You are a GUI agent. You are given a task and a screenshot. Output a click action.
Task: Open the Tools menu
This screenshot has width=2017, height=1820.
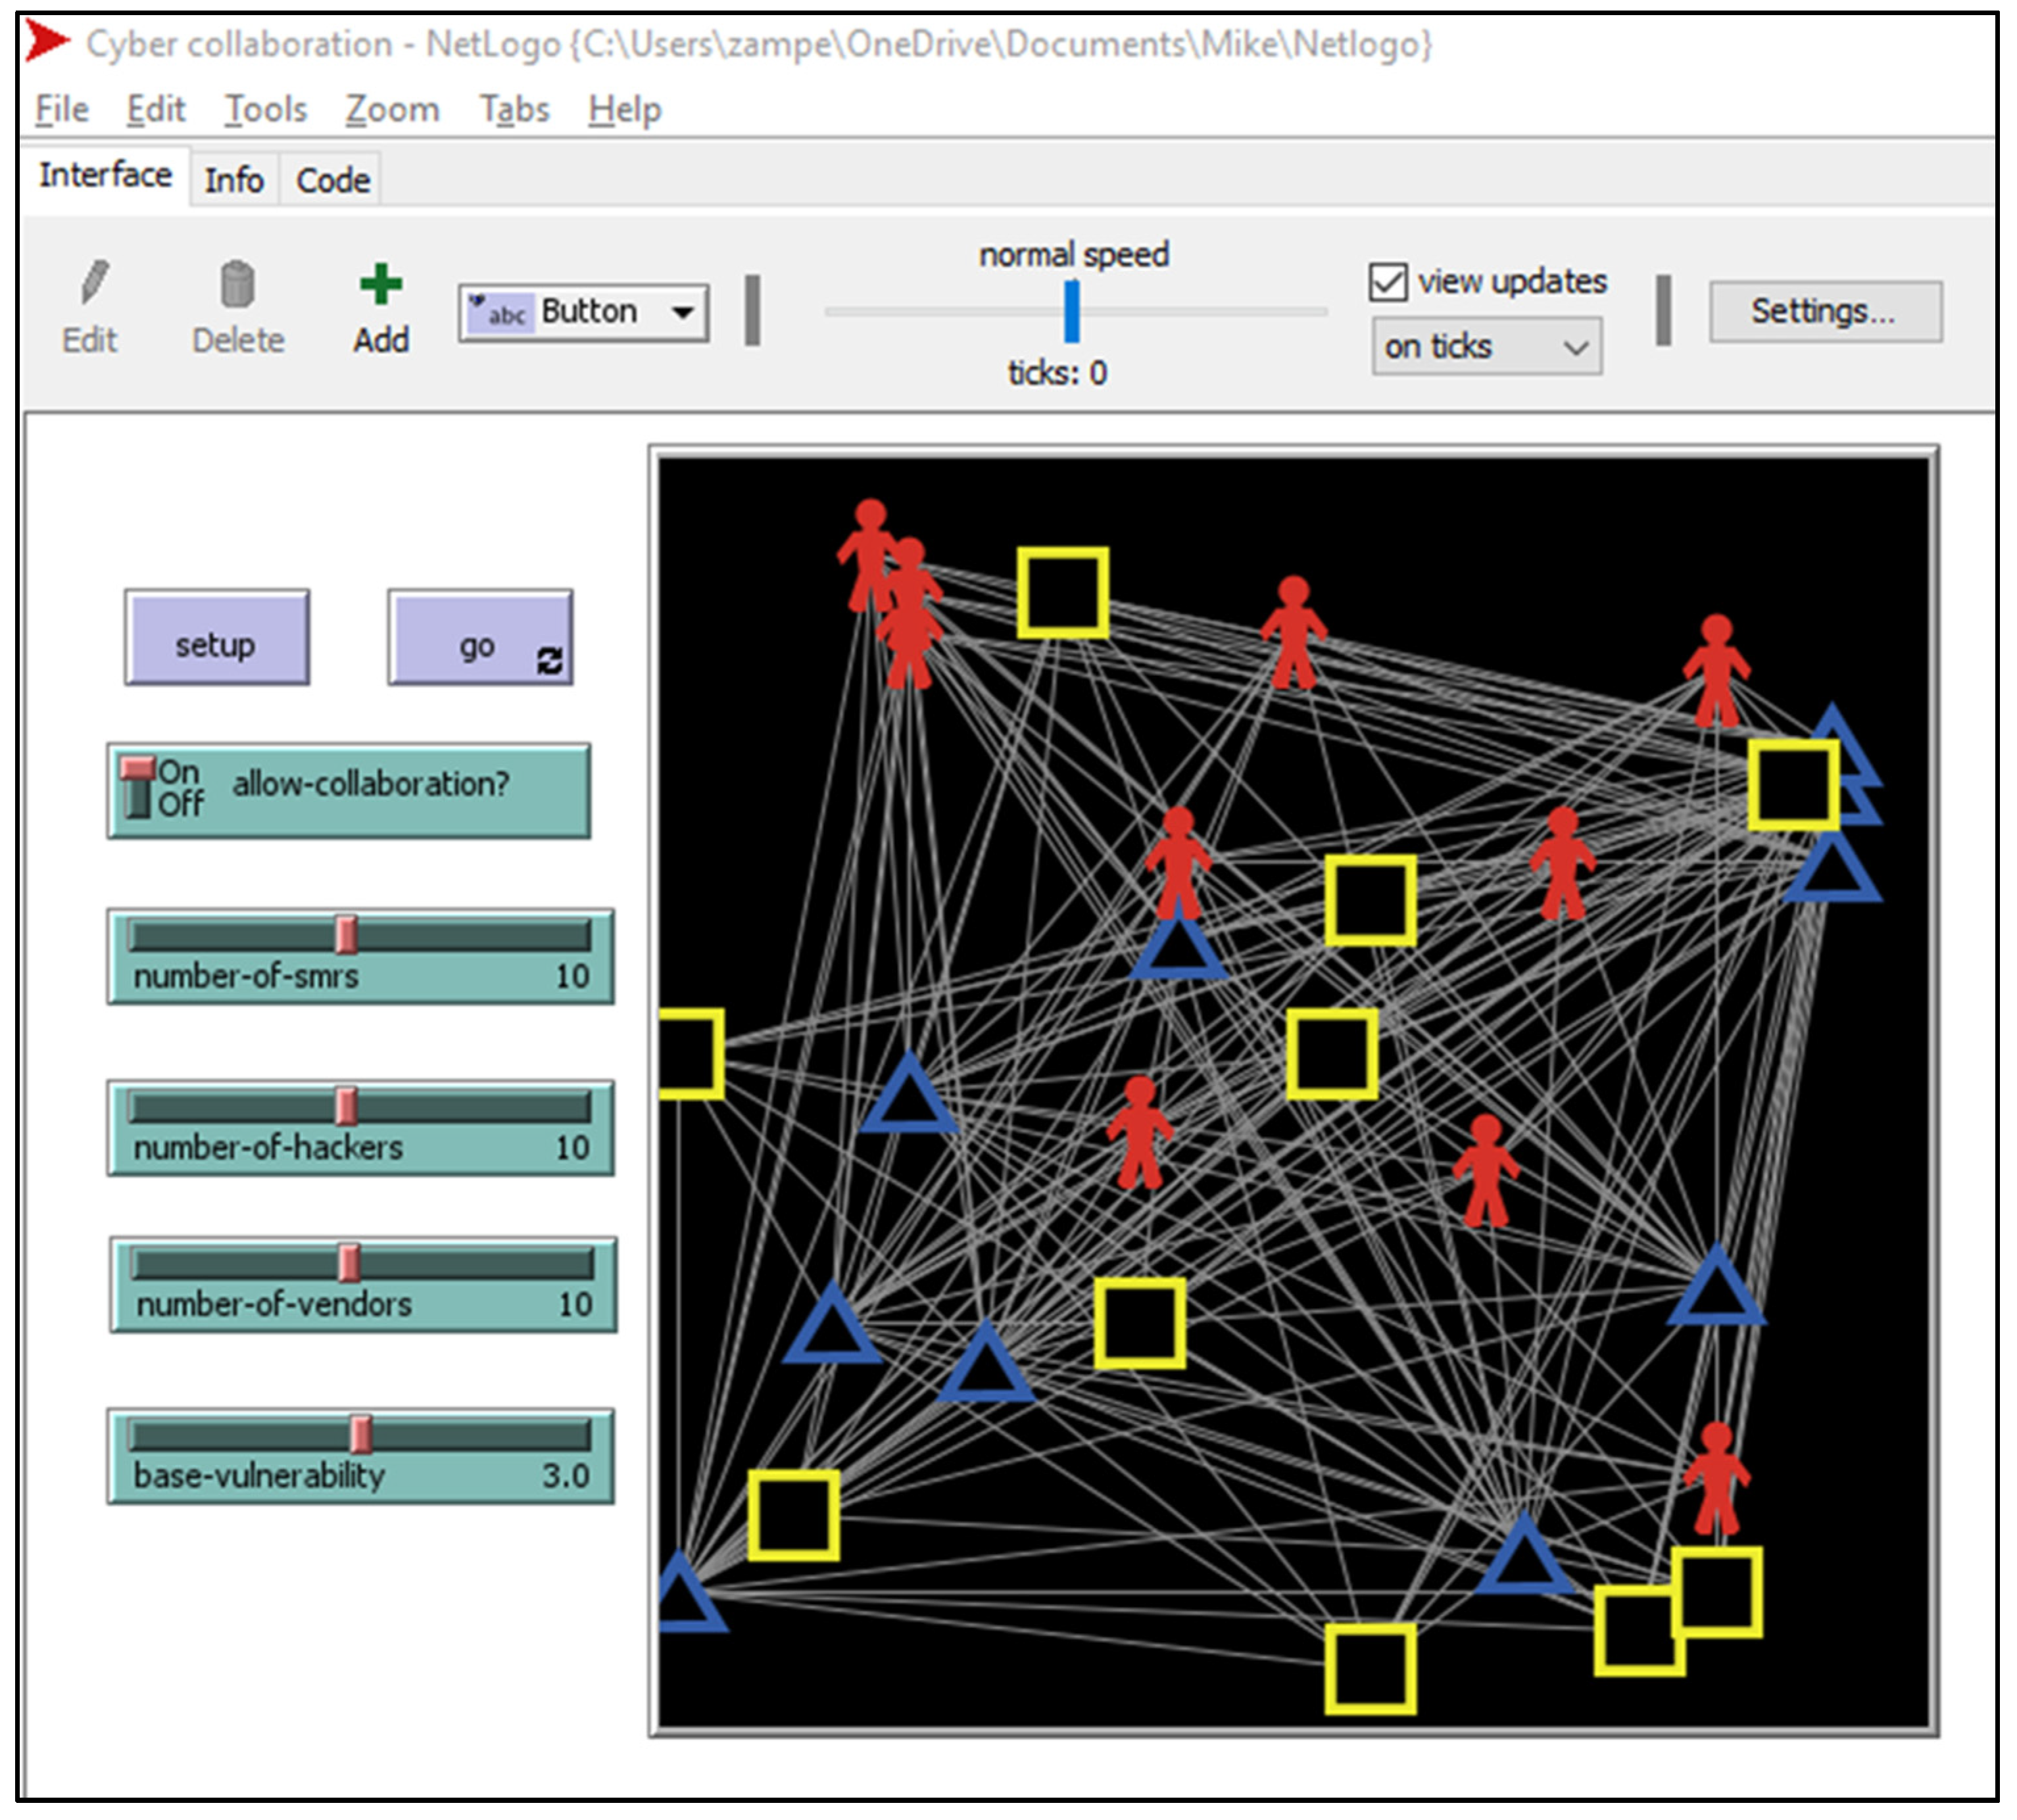[x=265, y=109]
